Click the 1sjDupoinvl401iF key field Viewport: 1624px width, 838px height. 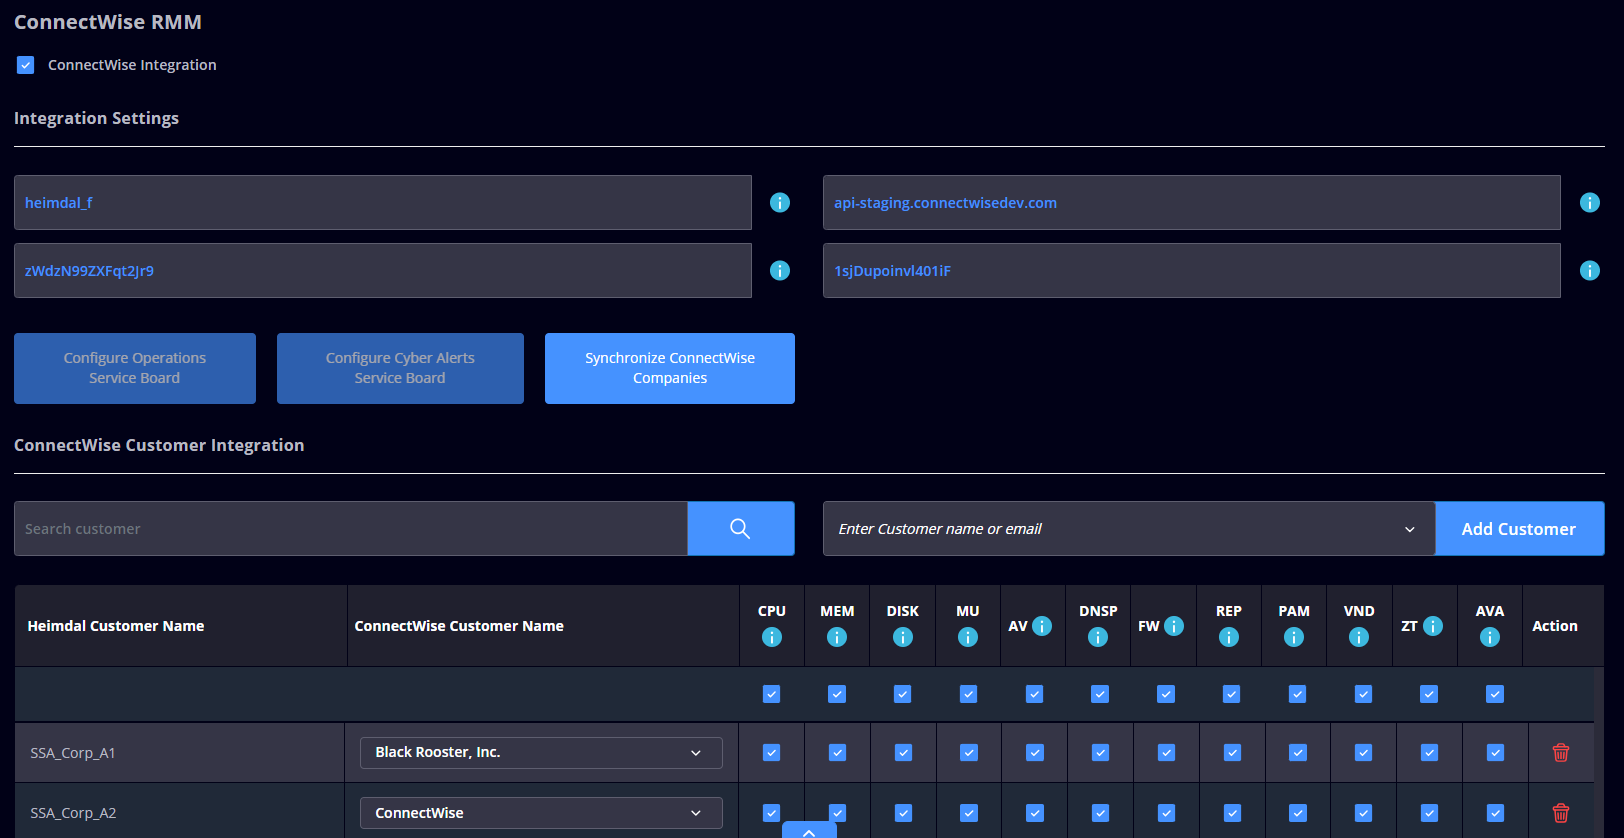(1192, 271)
